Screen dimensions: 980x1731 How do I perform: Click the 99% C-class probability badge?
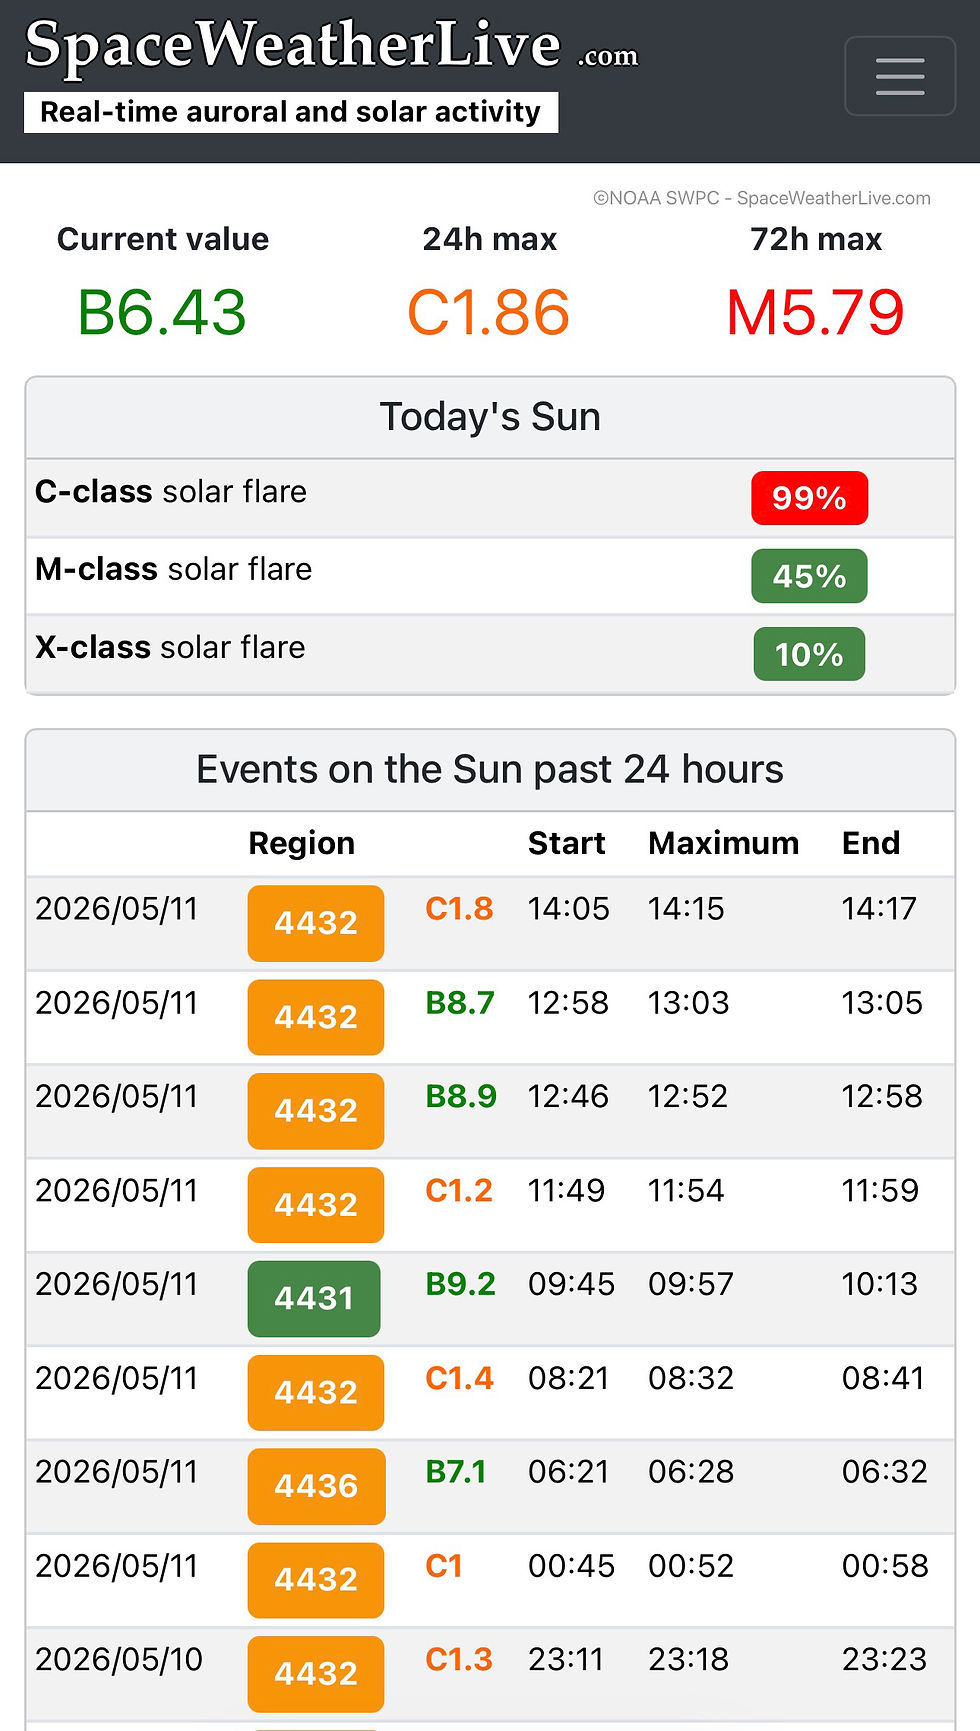click(809, 498)
